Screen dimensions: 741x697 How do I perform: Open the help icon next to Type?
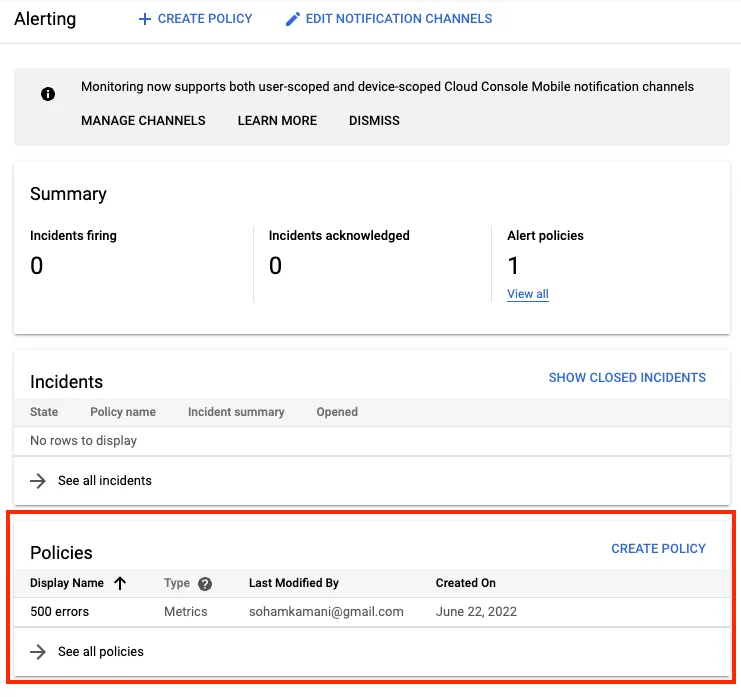[205, 584]
